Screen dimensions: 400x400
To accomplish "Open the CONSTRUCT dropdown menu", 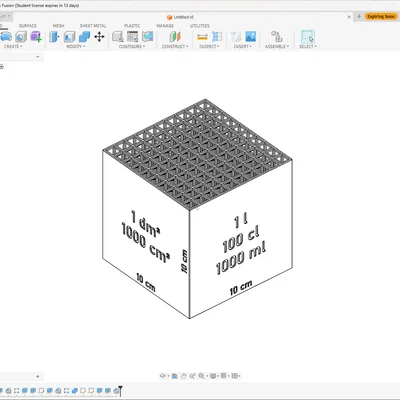I will pos(175,46).
